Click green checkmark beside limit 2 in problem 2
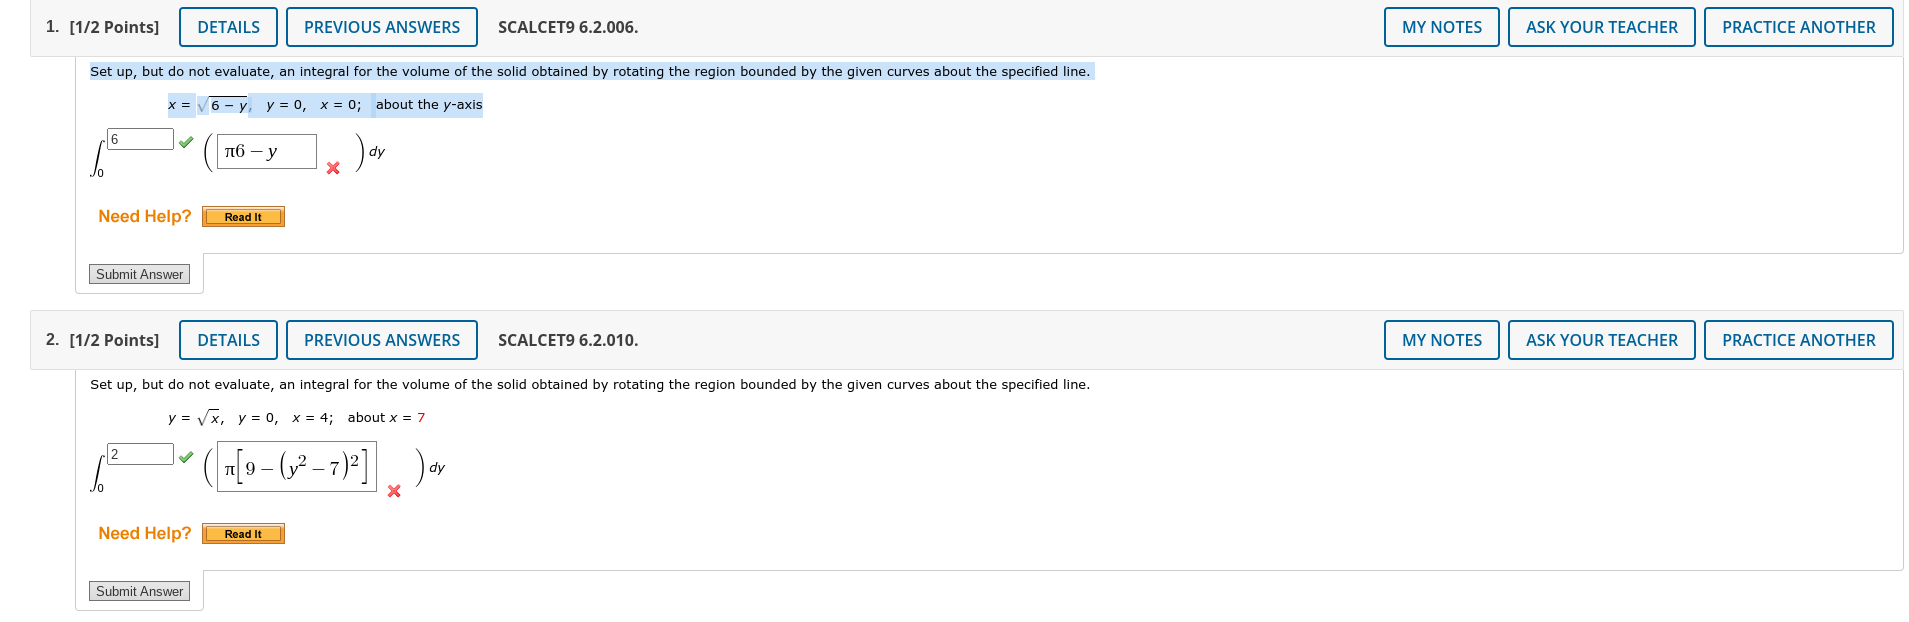This screenshot has height=622, width=1909. [x=186, y=457]
